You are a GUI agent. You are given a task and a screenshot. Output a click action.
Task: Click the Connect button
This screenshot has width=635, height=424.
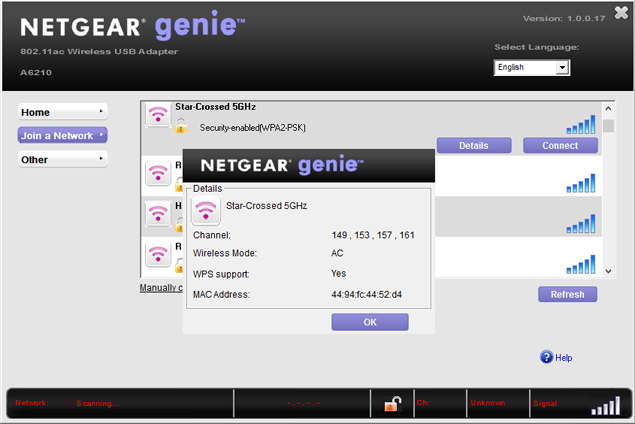tap(560, 145)
